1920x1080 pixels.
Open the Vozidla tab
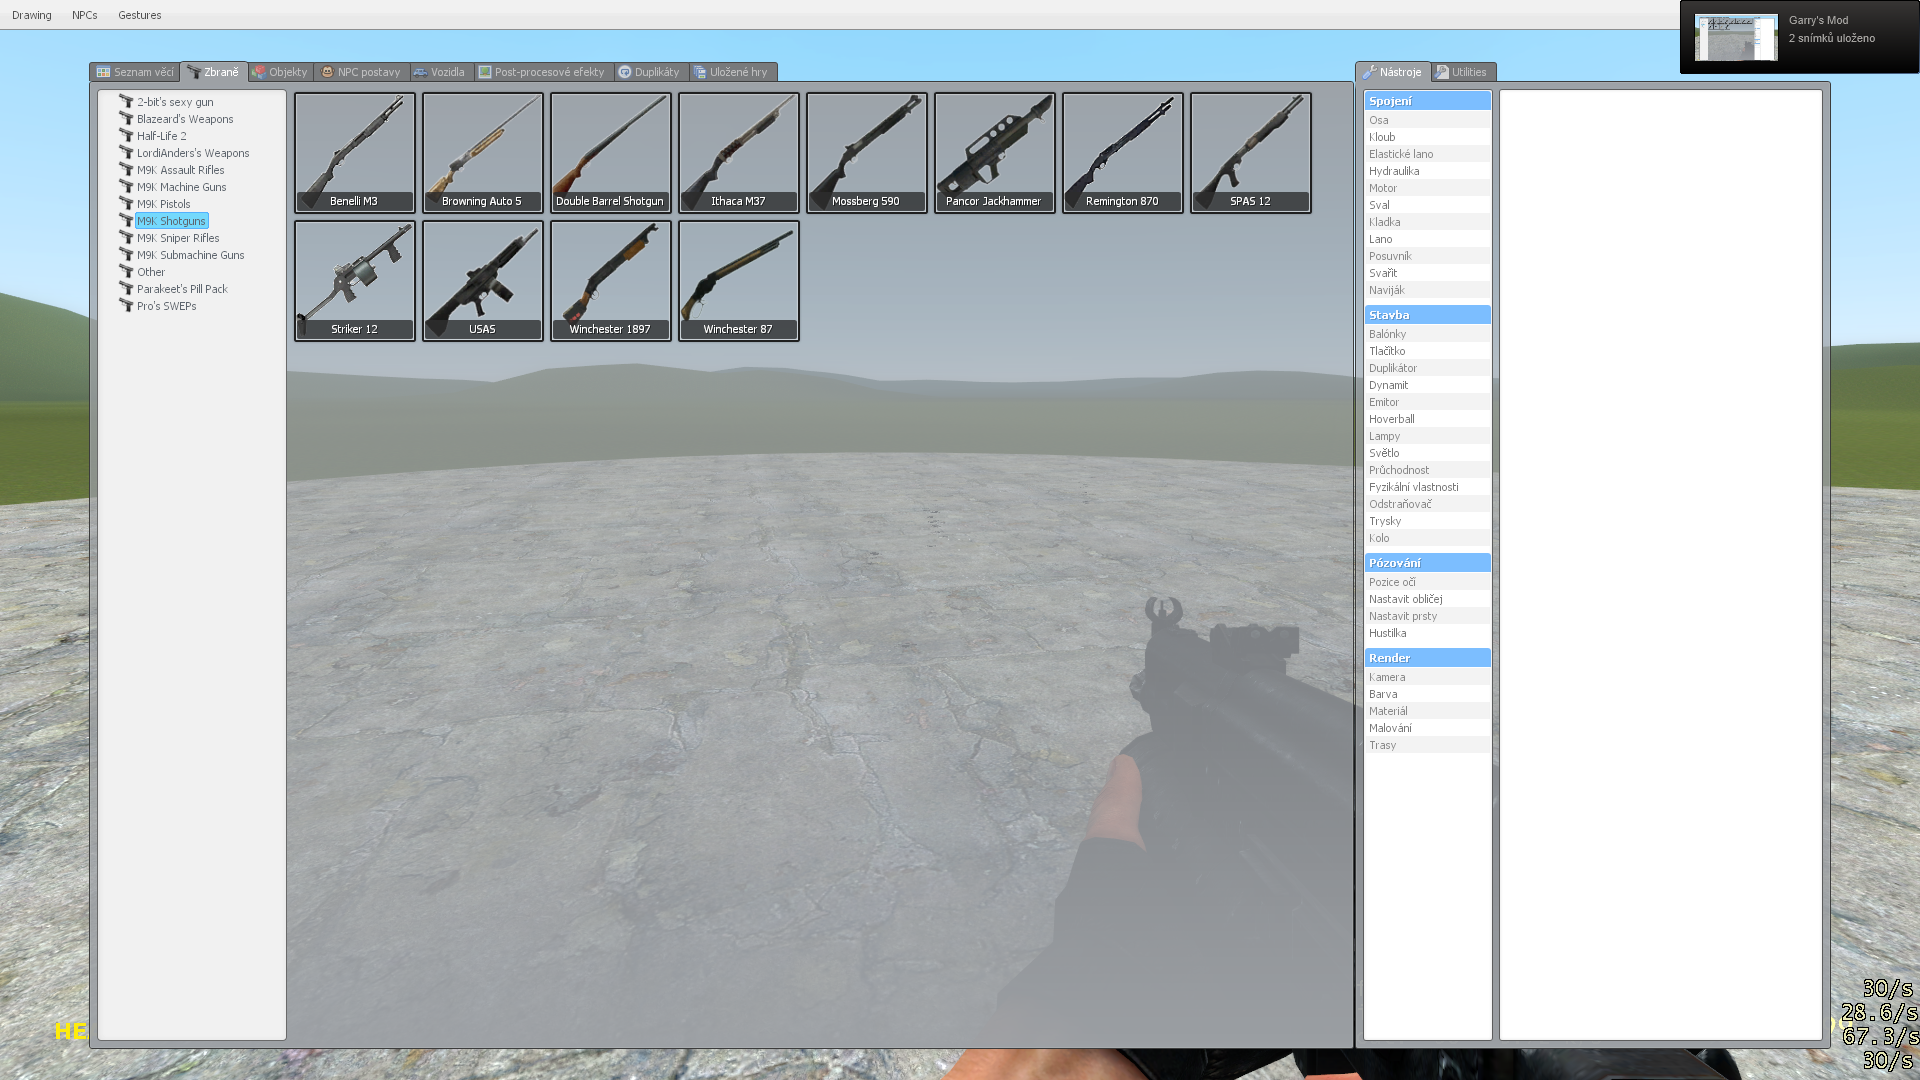[441, 72]
